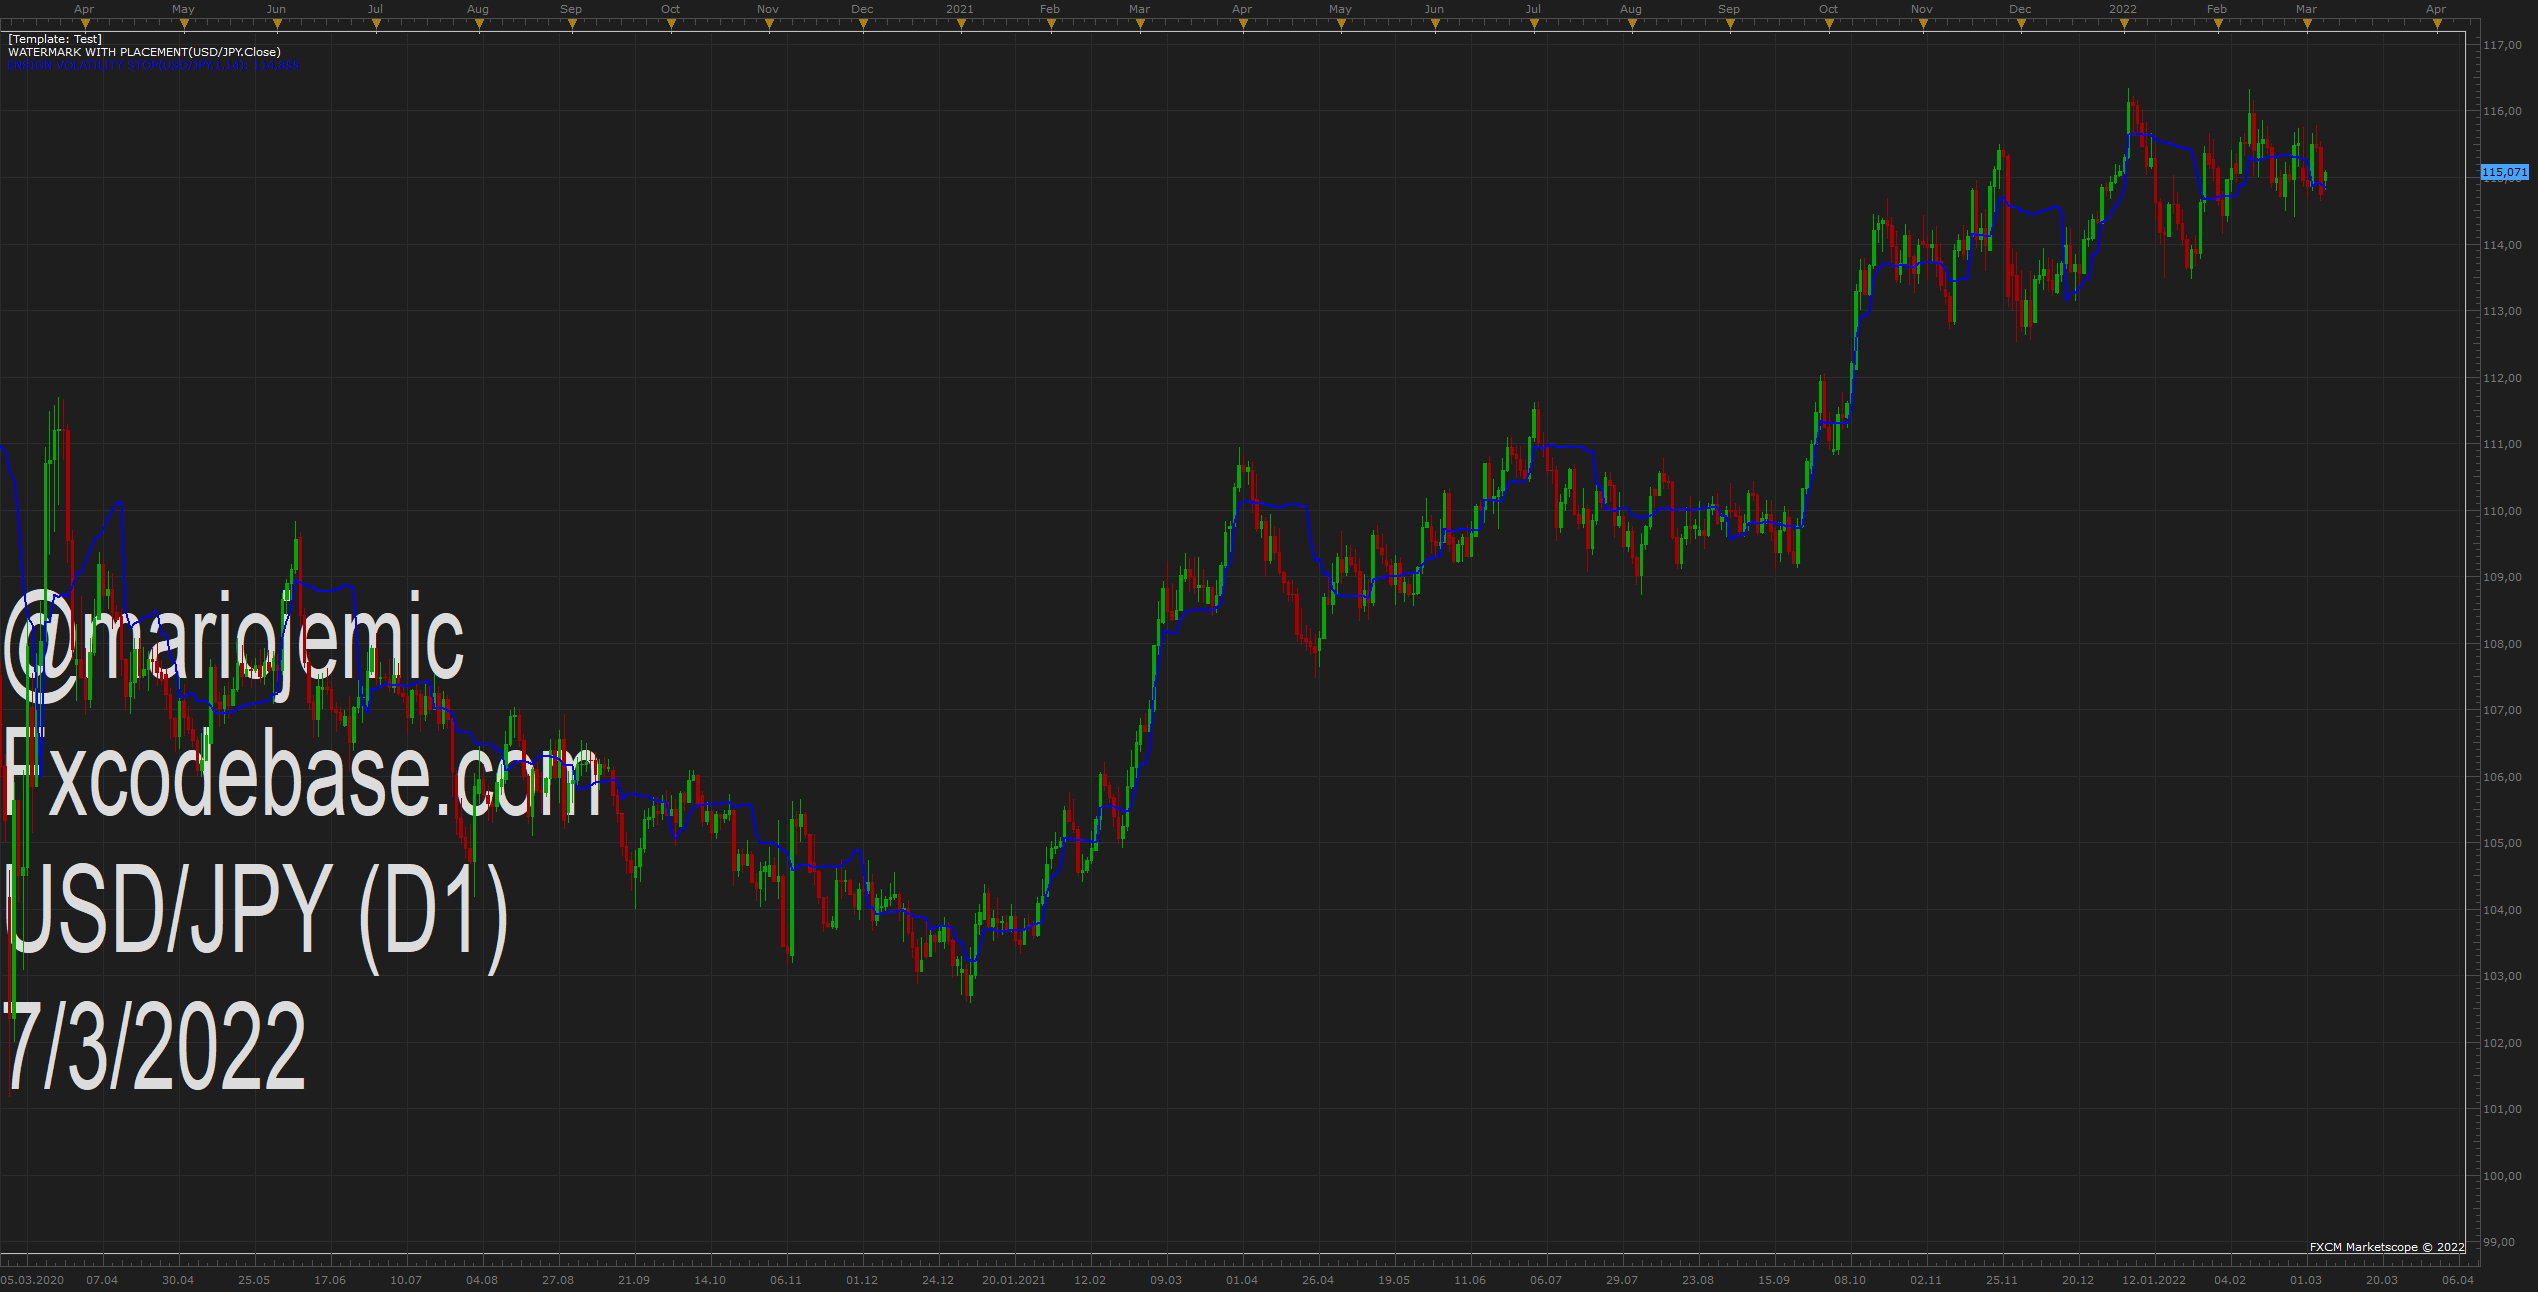The width and height of the screenshot is (2538, 1292).
Task: Click the 20.12 date axis label
Action: pos(2078,1280)
